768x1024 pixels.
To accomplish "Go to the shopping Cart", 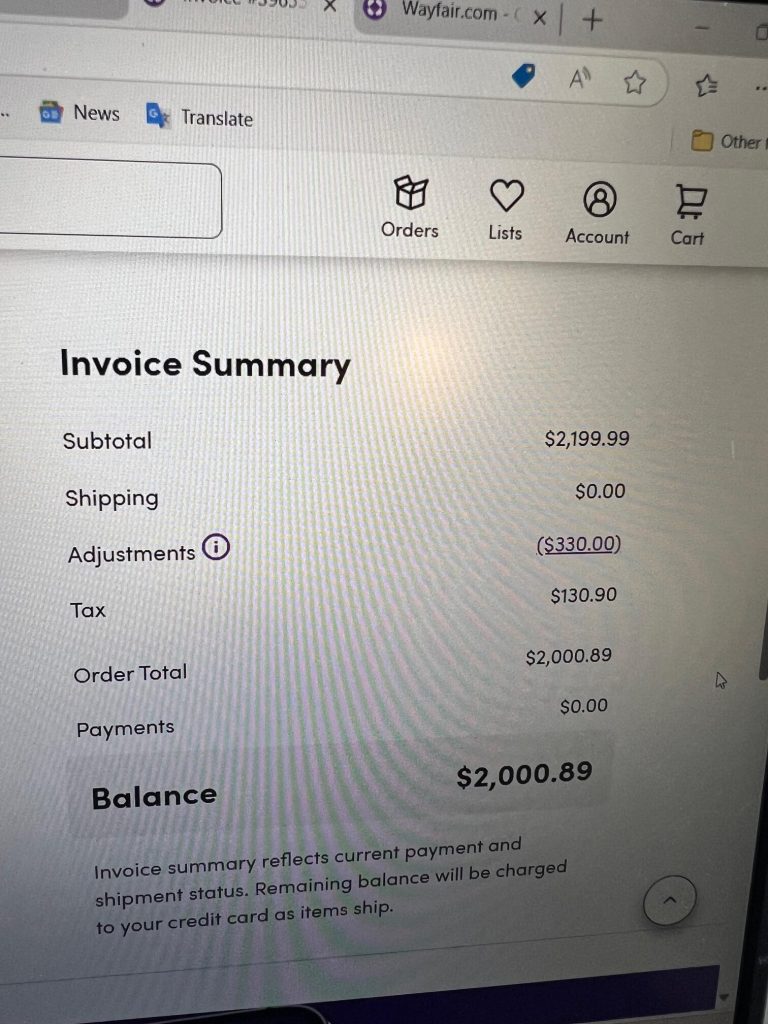I will 688,213.
